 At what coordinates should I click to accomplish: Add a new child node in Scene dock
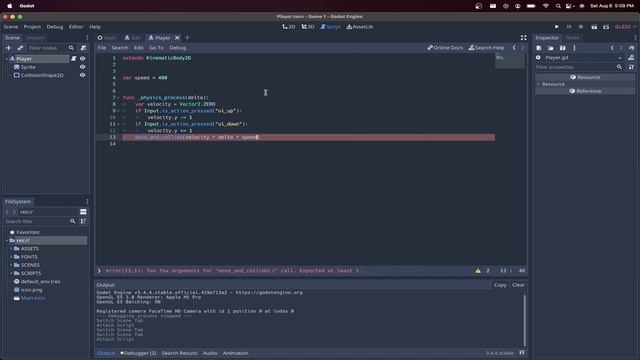tap(8, 48)
